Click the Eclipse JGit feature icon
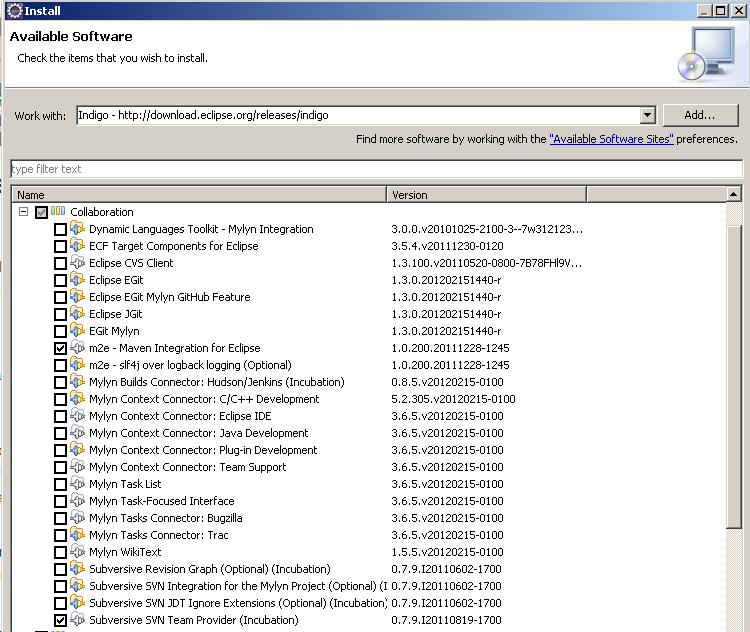 click(77, 313)
